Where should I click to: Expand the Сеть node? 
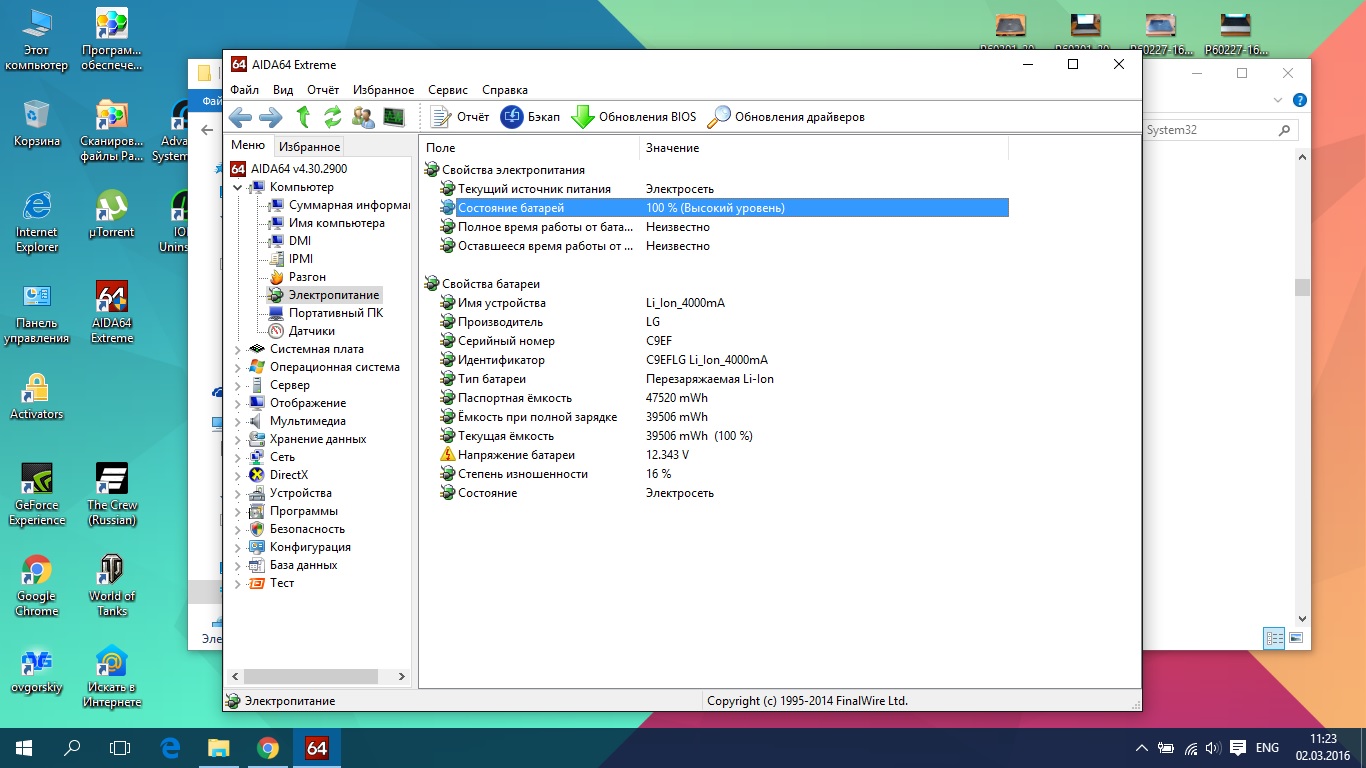238,457
